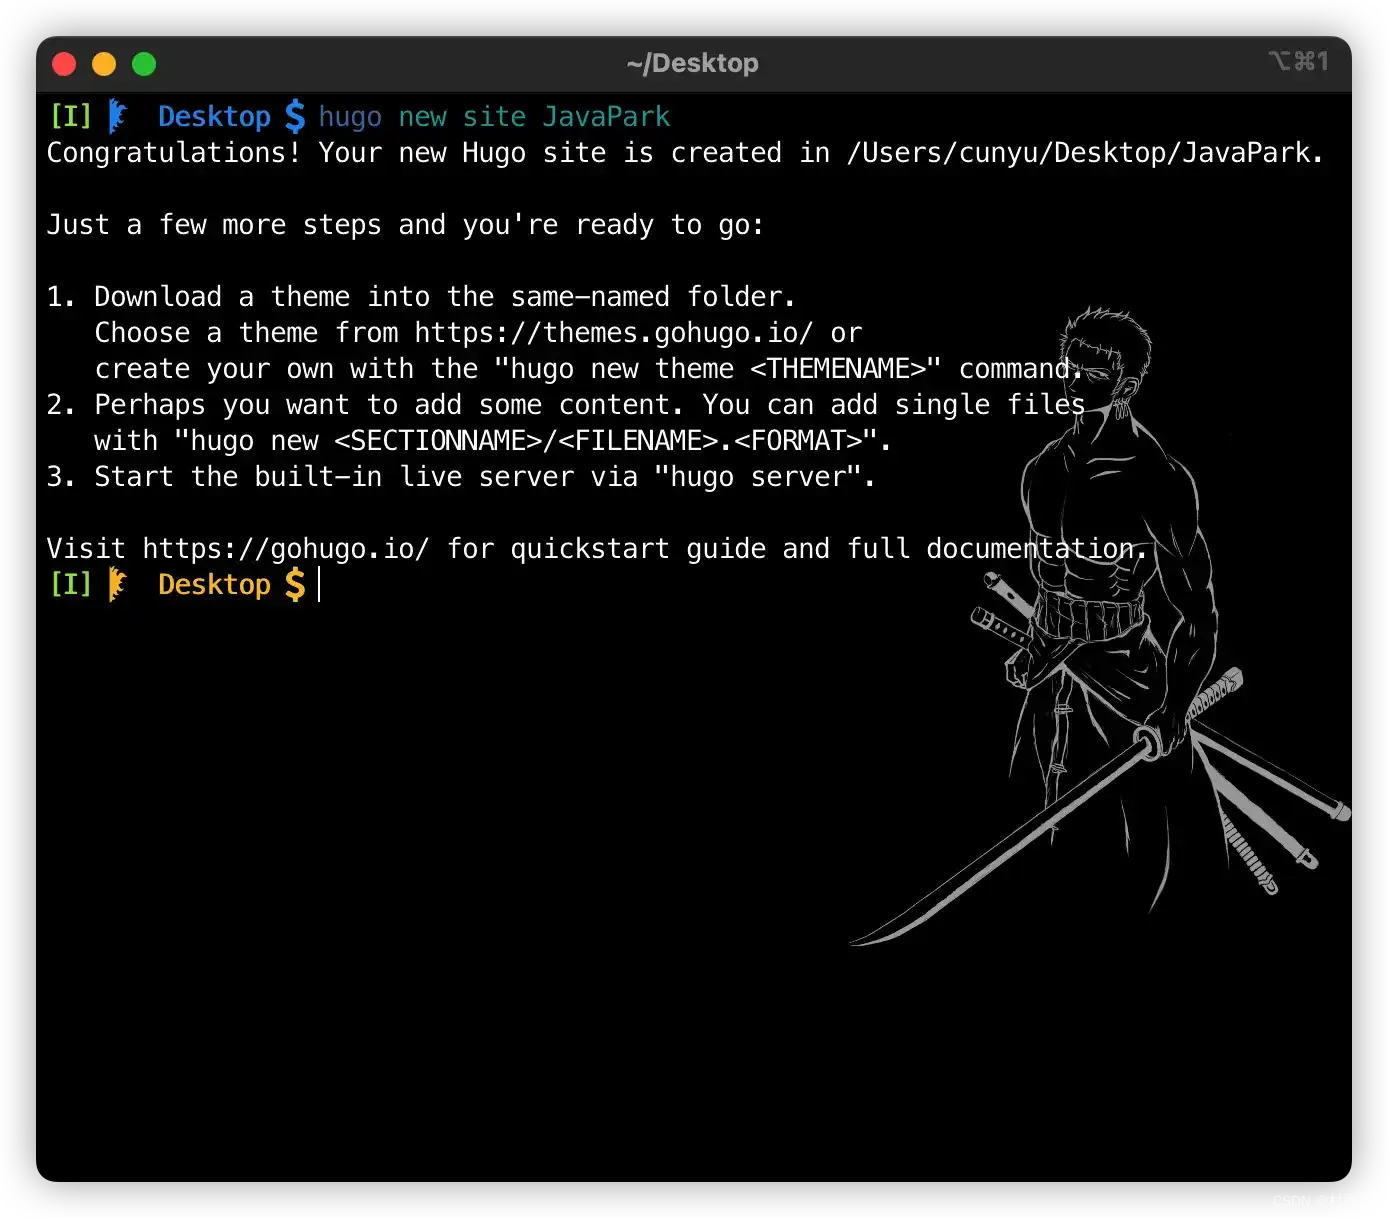Click the green [I] indicator on last line
This screenshot has width=1388, height=1218.
point(70,585)
